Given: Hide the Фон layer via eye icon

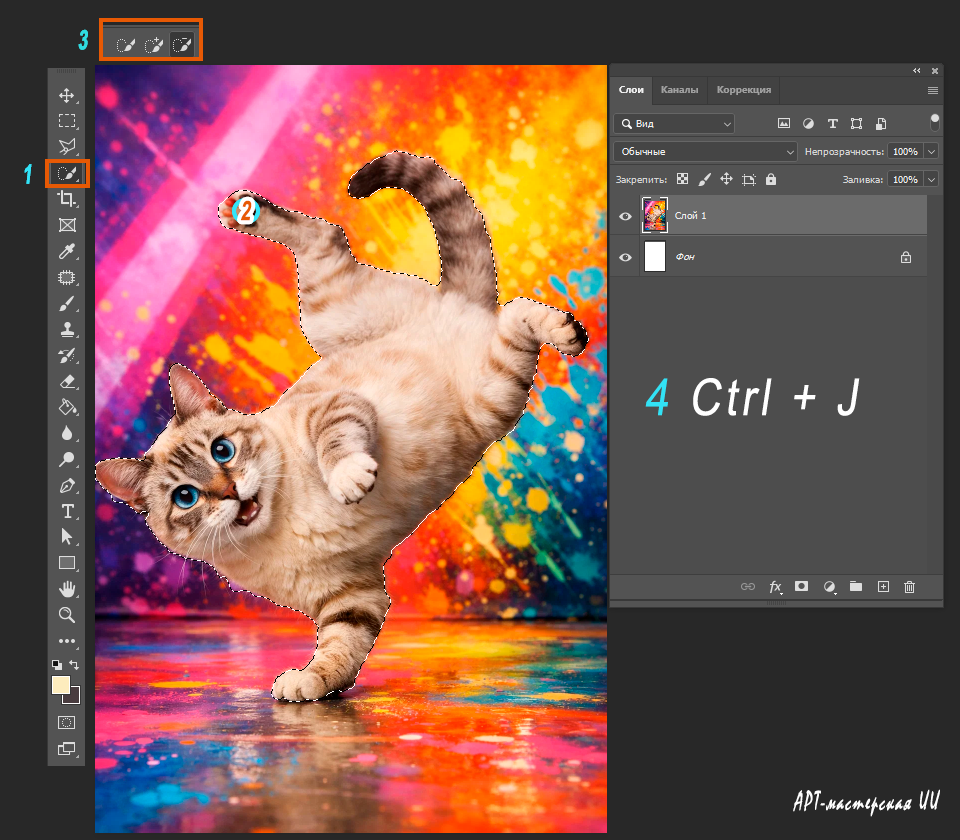Looking at the screenshot, I should (x=625, y=257).
